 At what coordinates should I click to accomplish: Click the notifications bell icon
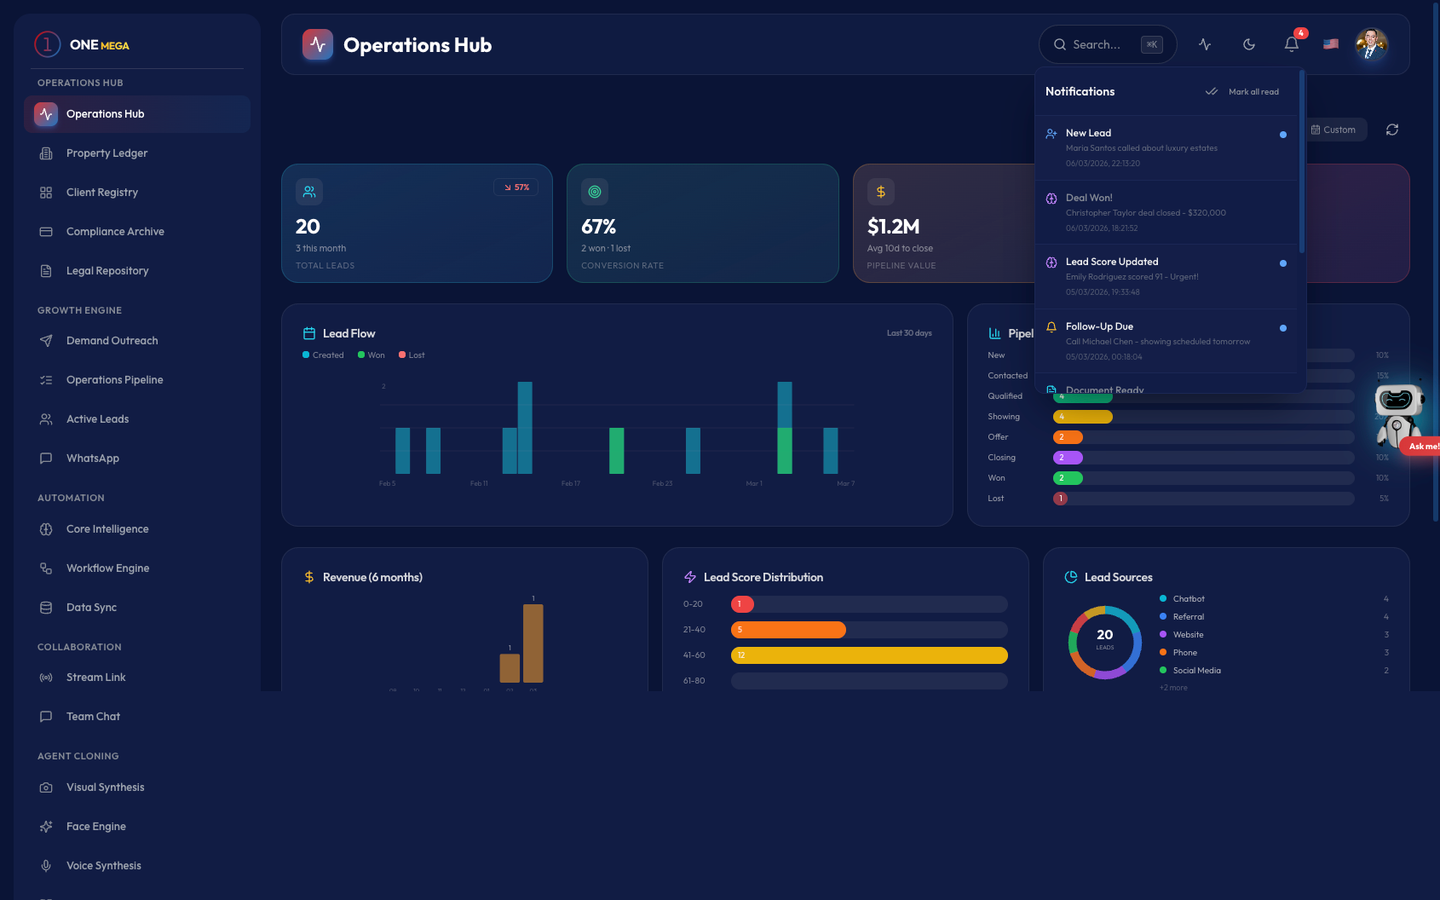click(x=1291, y=44)
